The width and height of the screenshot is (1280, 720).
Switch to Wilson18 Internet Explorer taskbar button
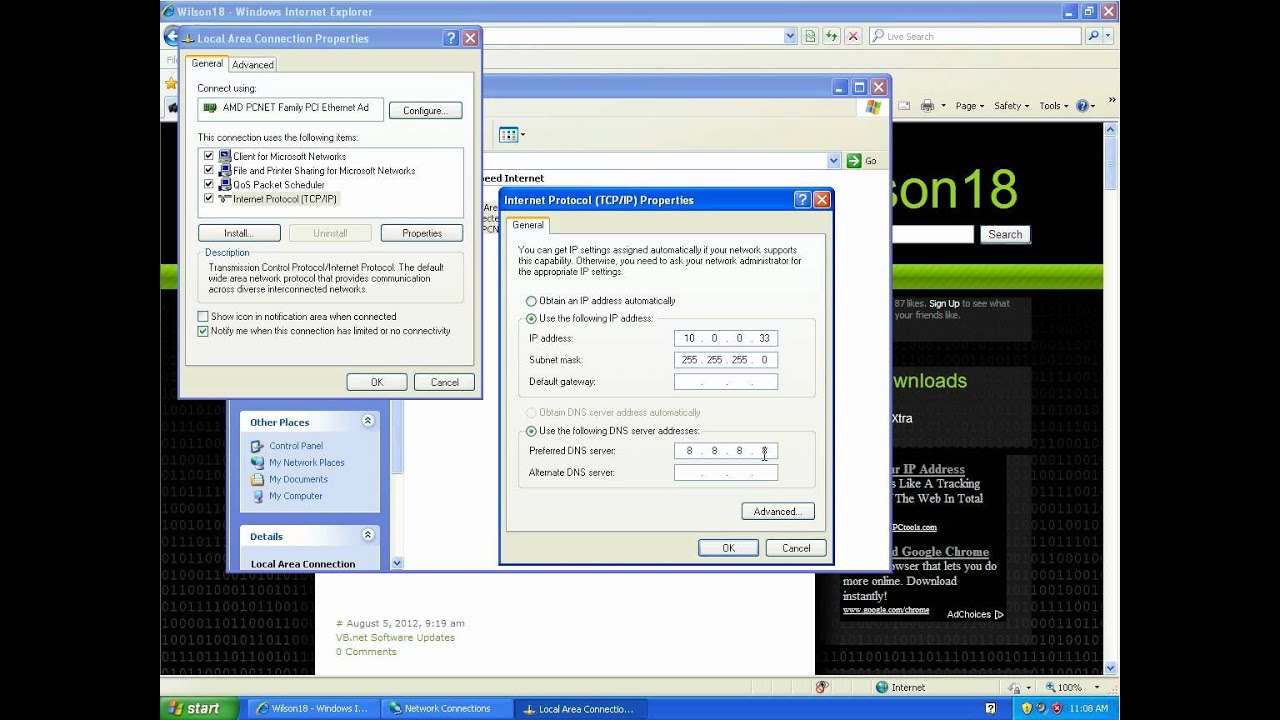313,708
